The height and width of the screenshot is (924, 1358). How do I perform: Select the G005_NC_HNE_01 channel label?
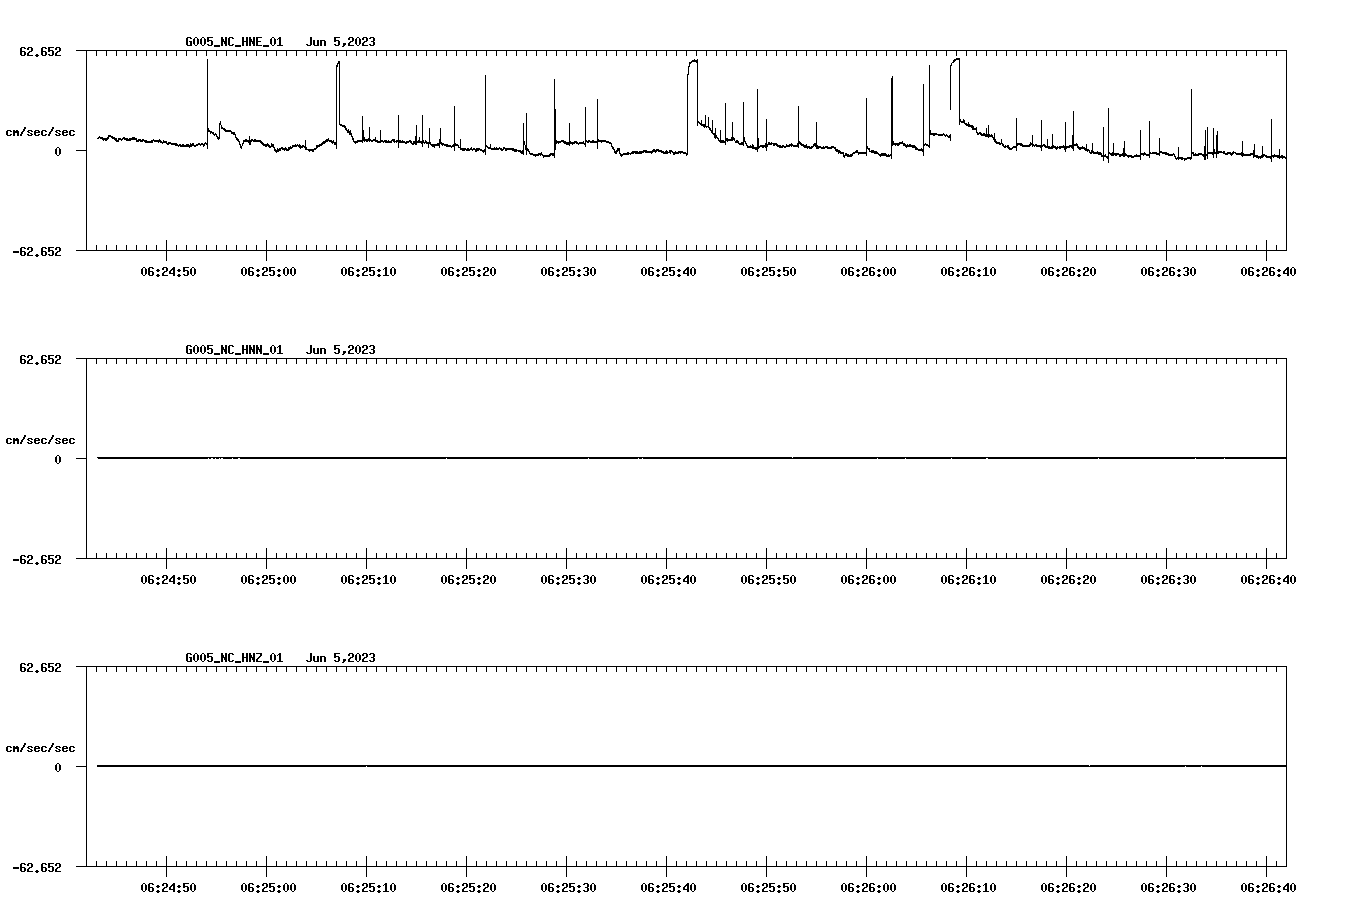coord(232,43)
